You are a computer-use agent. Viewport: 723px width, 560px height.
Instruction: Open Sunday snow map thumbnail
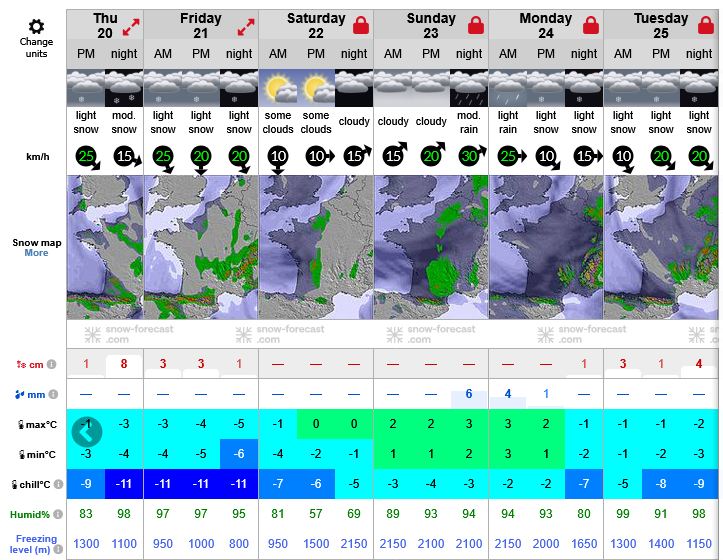[x=431, y=247]
